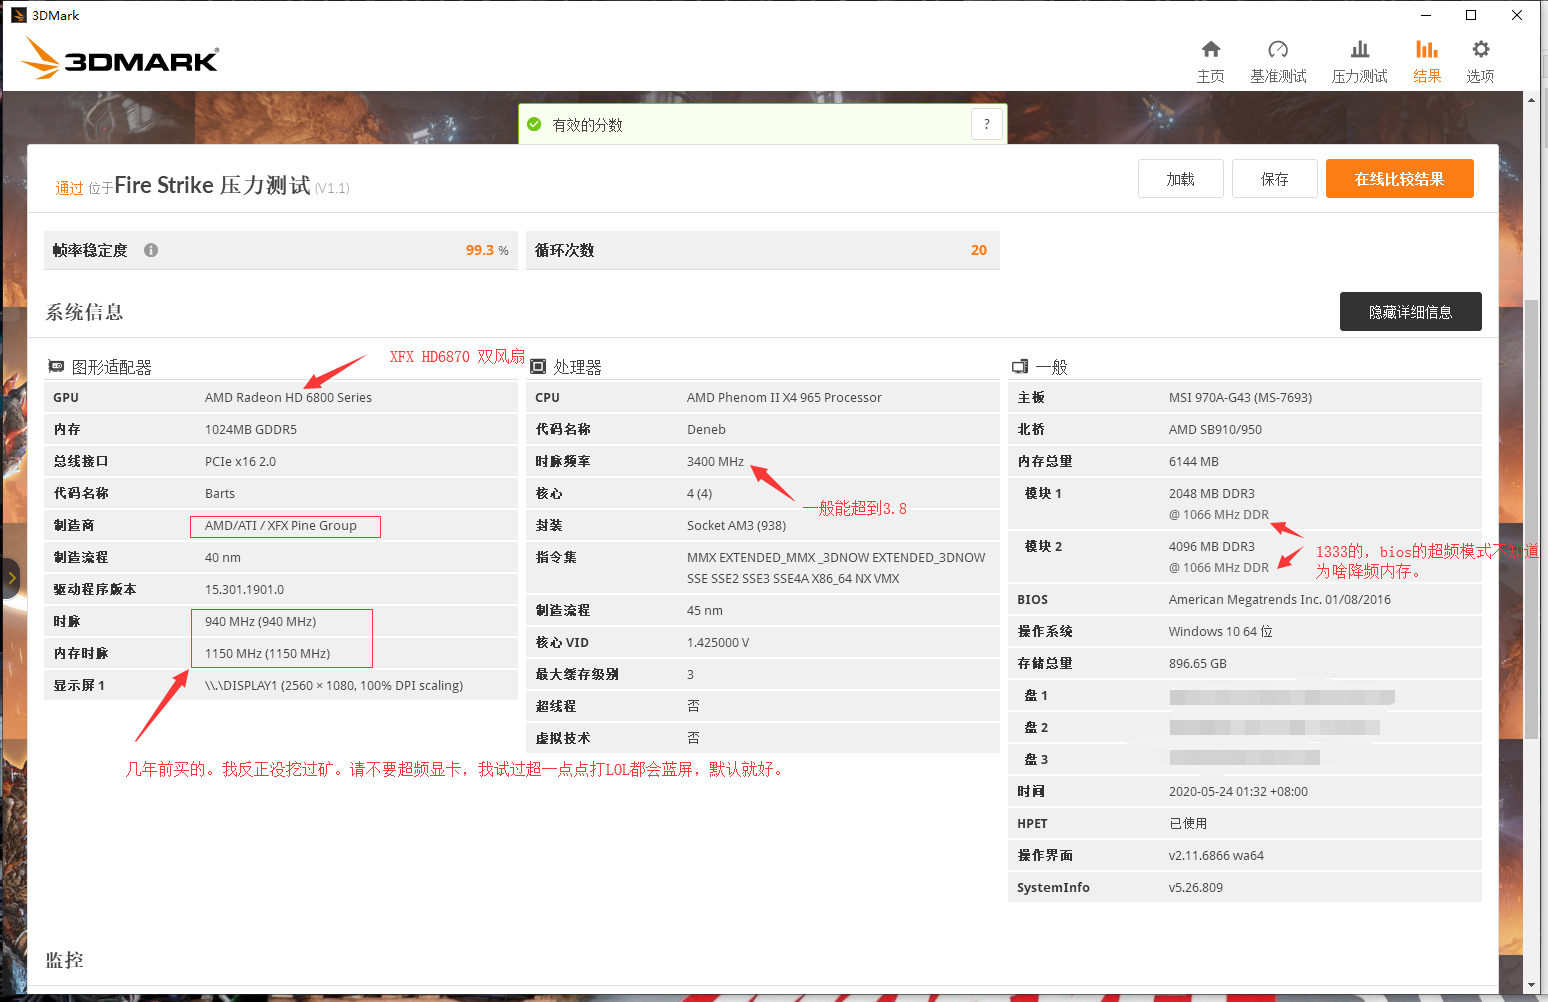1548x1002 pixels.
Task: Click 在线比较结果 compare online button
Action: click(1400, 179)
